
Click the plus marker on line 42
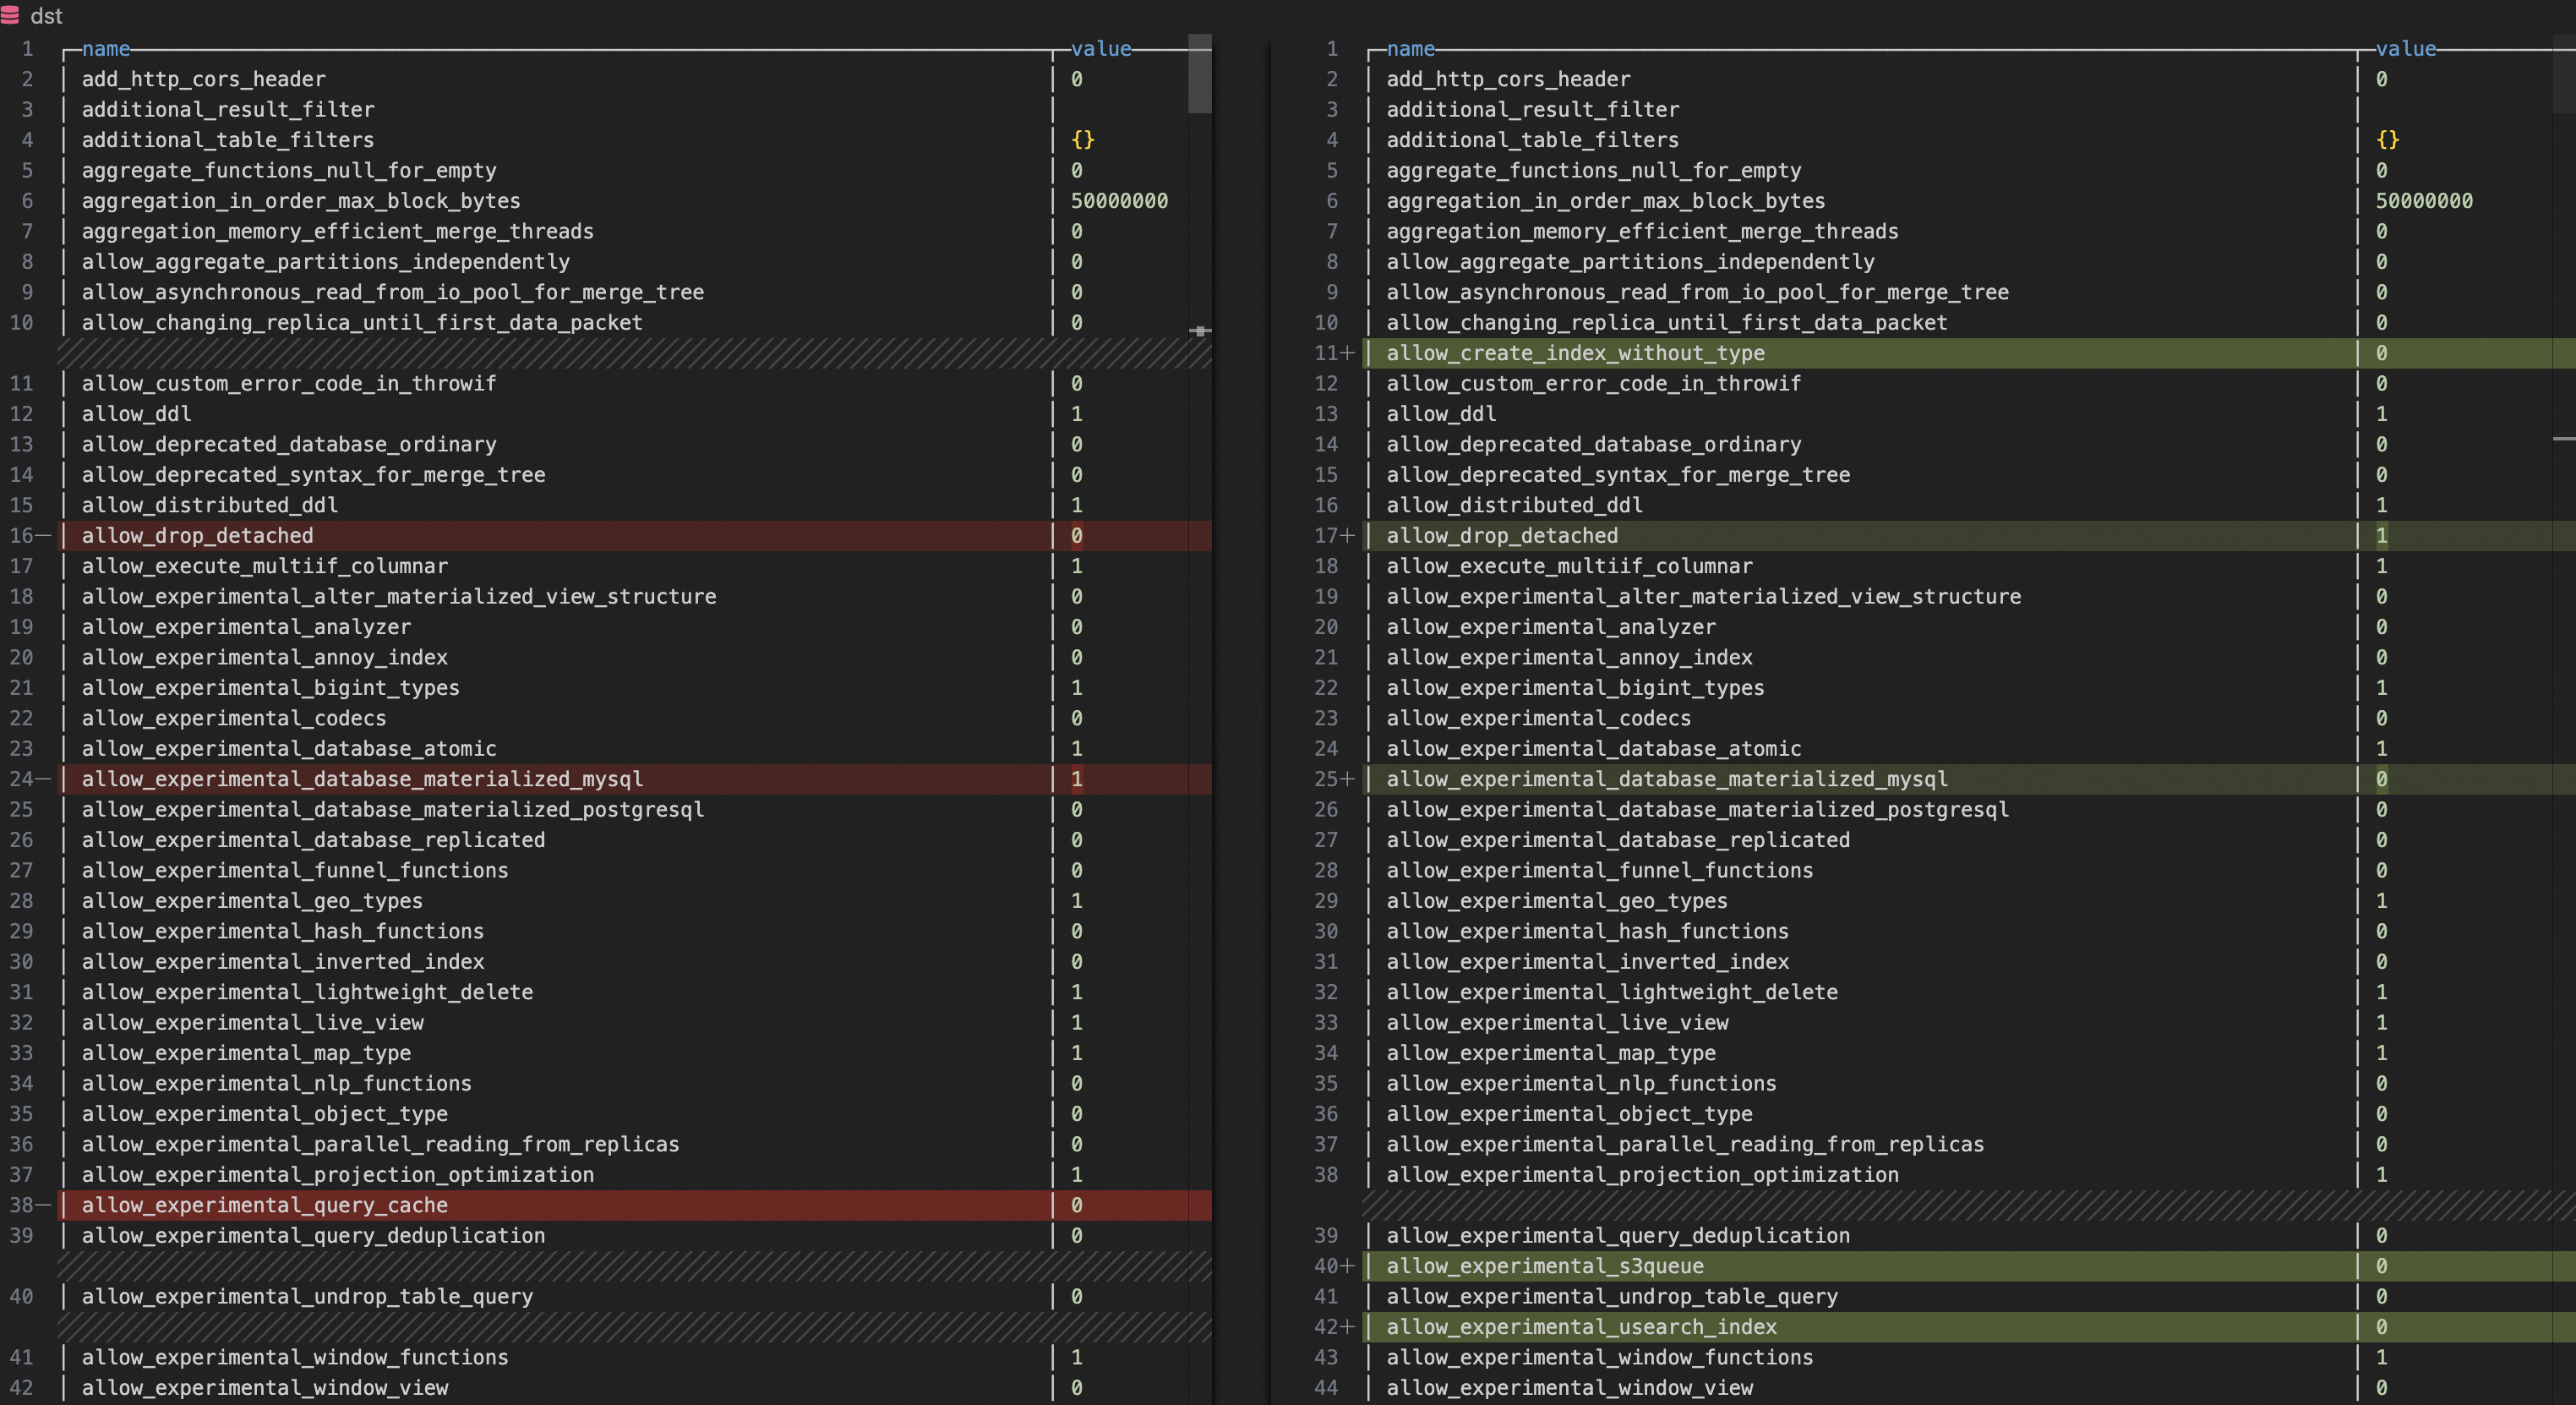tap(1347, 1327)
